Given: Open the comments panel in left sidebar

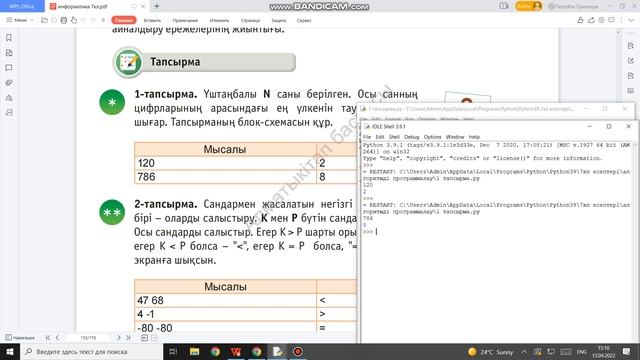Looking at the screenshot, I should (9, 68).
